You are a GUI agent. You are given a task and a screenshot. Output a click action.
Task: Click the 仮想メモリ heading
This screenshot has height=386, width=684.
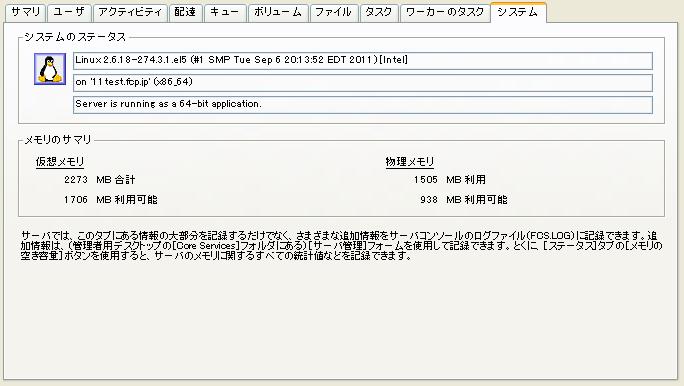point(60,162)
